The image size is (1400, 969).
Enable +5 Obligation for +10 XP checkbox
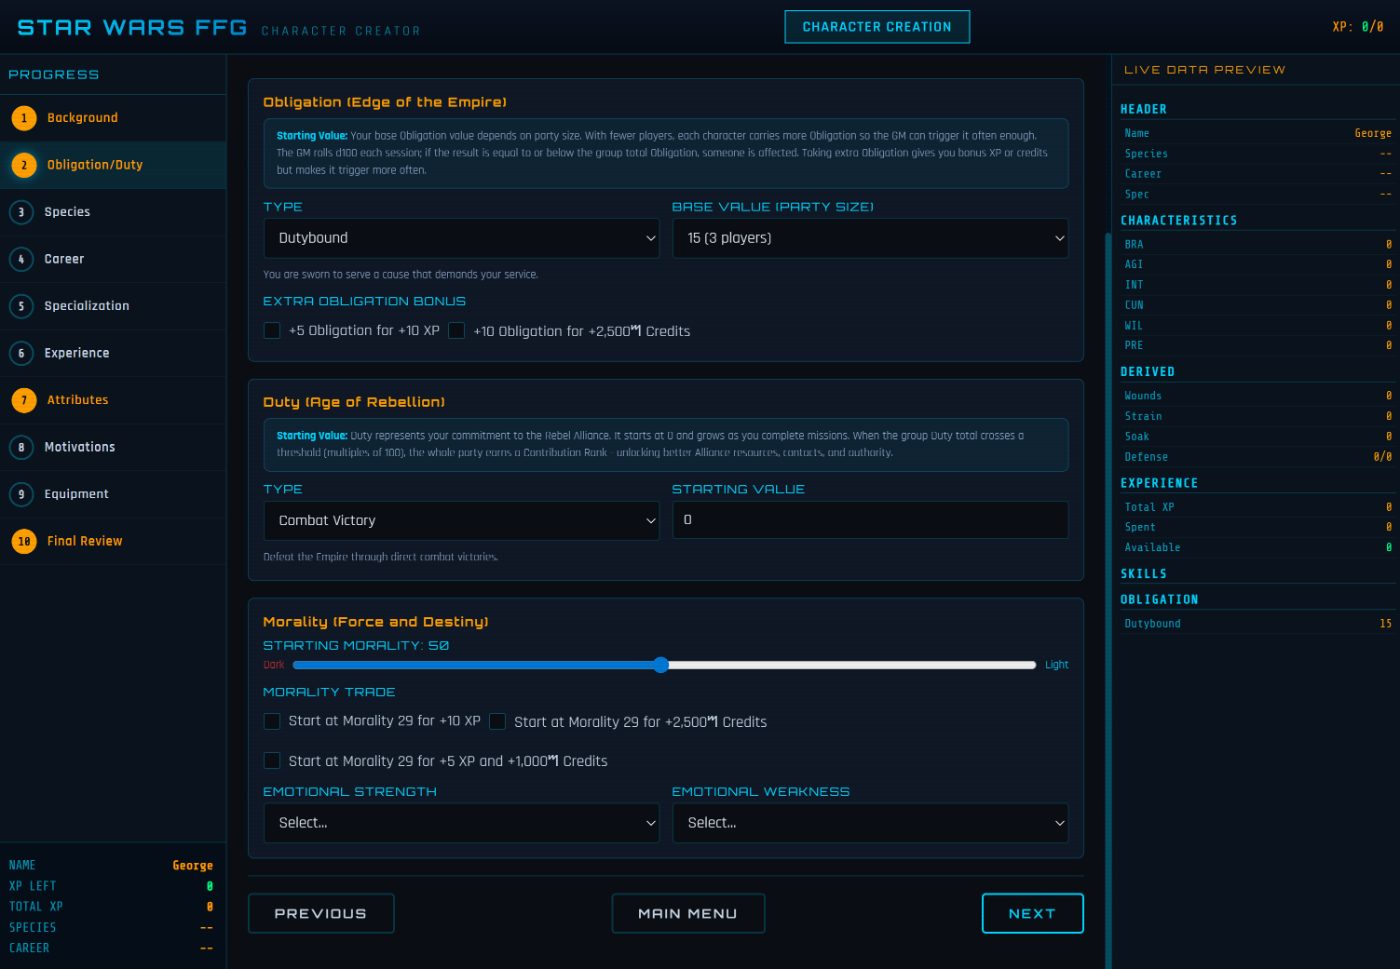pyautogui.click(x=272, y=331)
